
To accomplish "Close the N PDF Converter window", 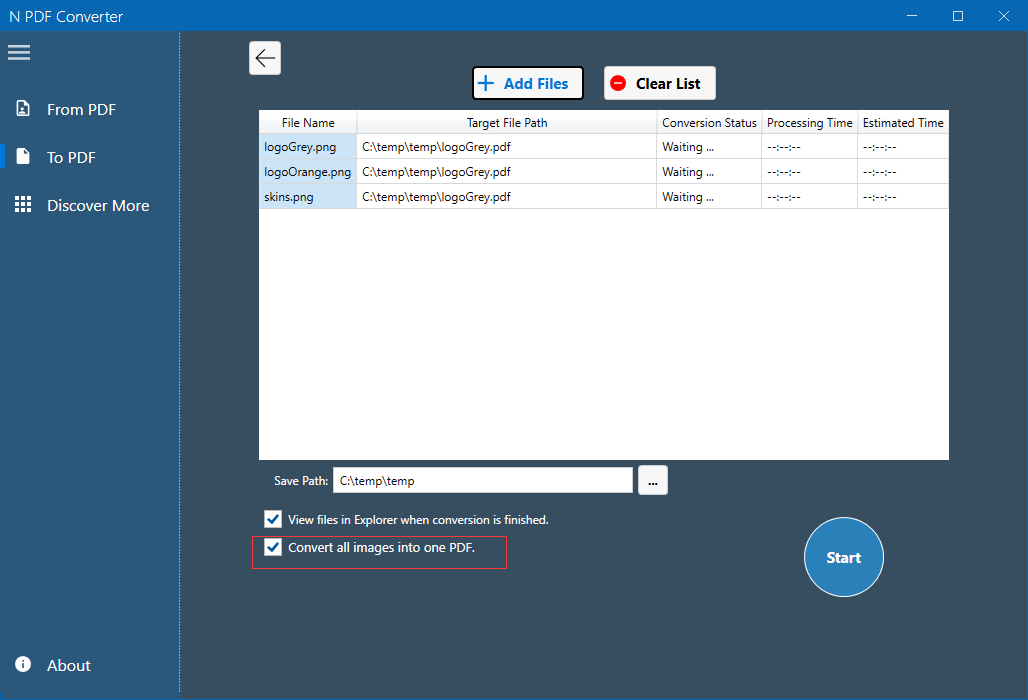I will tap(1004, 16).
